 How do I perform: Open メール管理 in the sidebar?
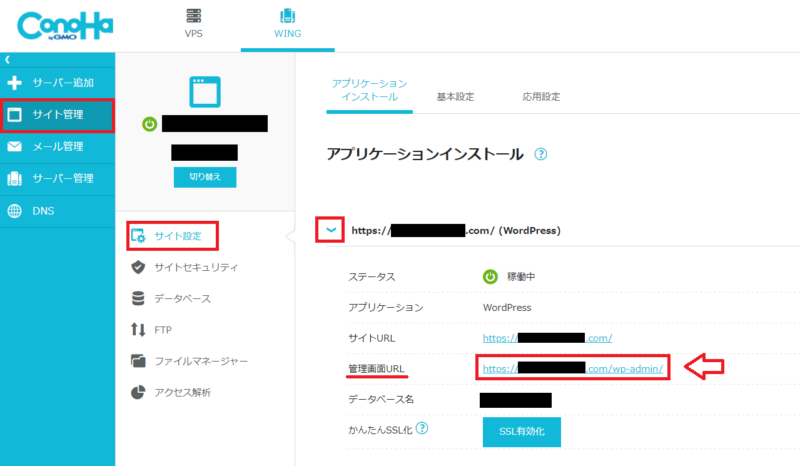coord(58,146)
